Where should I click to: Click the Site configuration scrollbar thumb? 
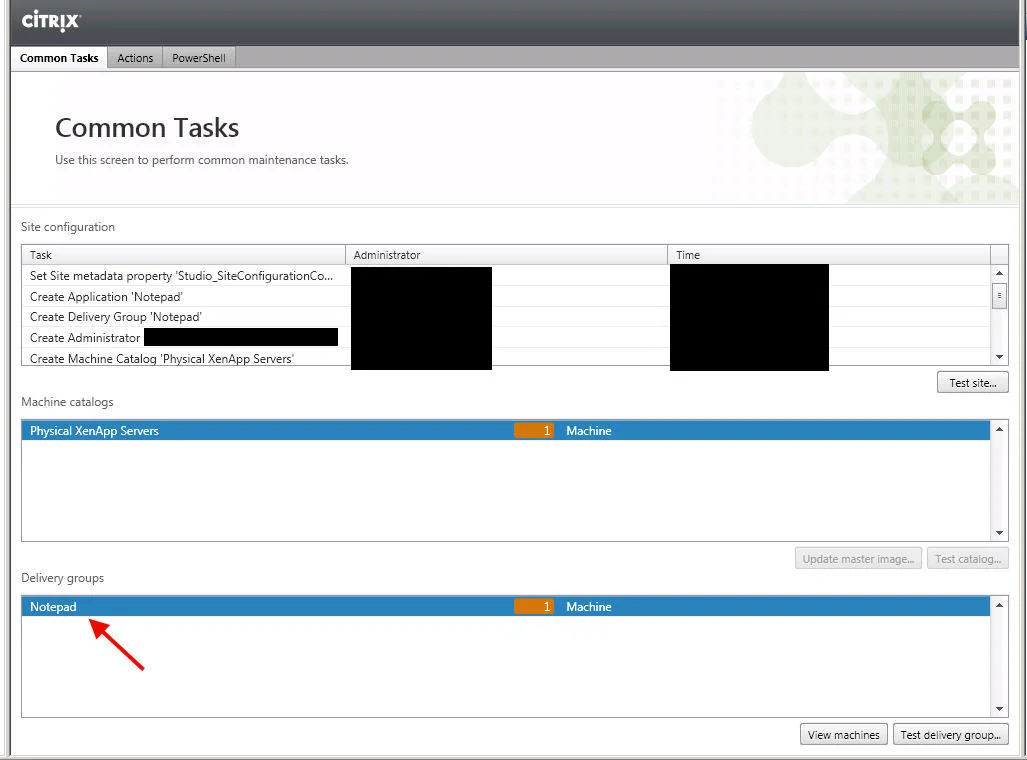click(x=999, y=295)
